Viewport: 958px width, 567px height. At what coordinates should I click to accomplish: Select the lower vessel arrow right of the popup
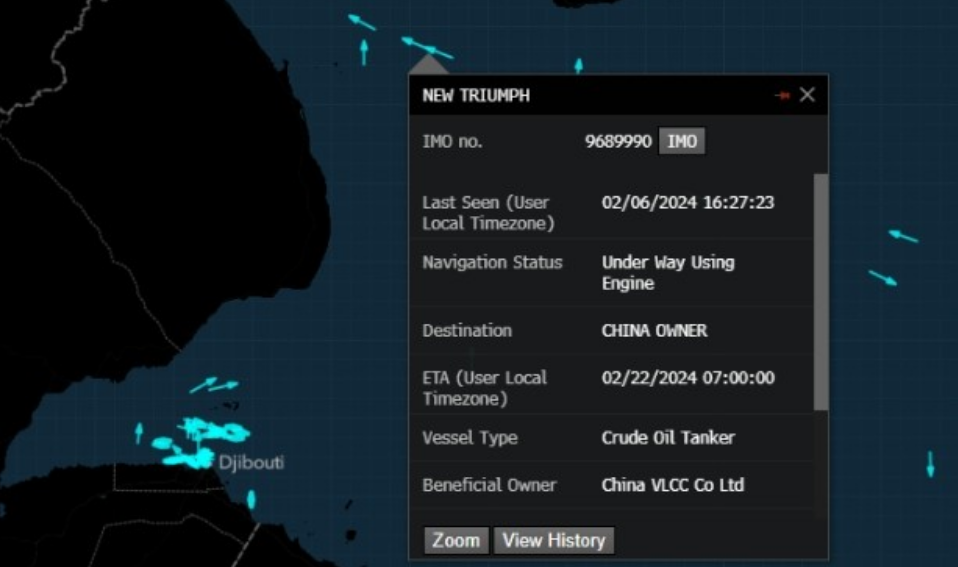pos(882,277)
